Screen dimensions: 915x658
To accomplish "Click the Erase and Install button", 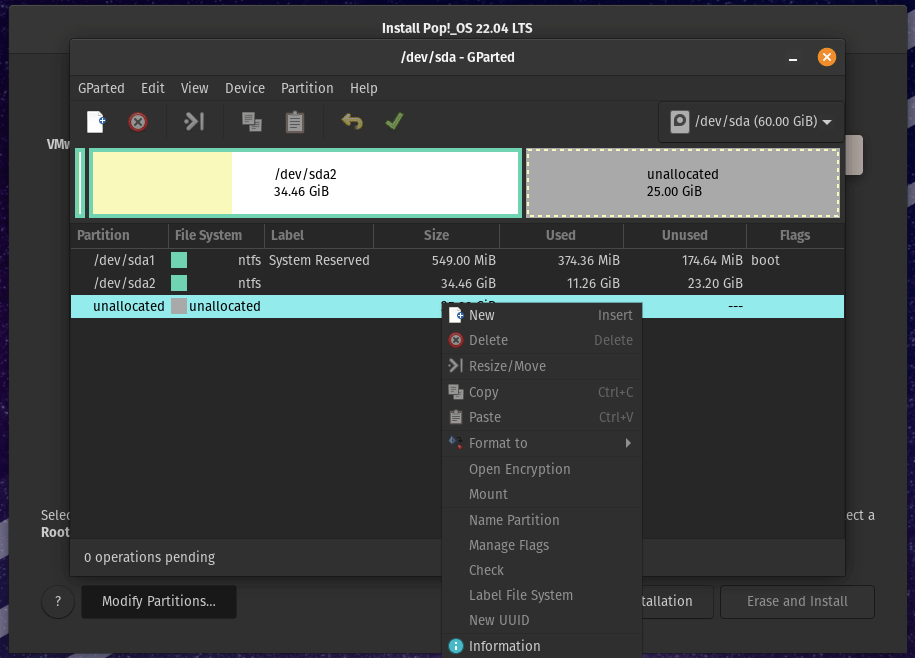I will (797, 602).
